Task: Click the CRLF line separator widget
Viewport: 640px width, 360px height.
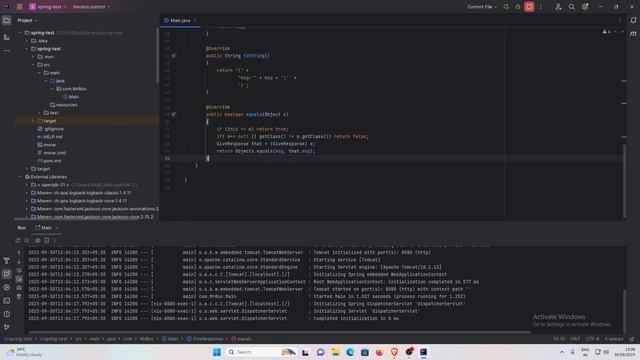Action: 575,339
